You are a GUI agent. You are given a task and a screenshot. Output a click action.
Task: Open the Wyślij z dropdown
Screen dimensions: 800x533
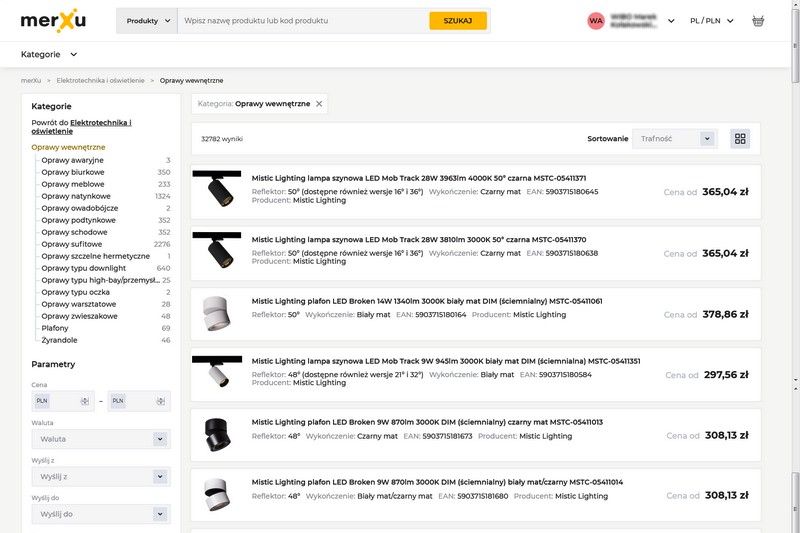point(101,476)
